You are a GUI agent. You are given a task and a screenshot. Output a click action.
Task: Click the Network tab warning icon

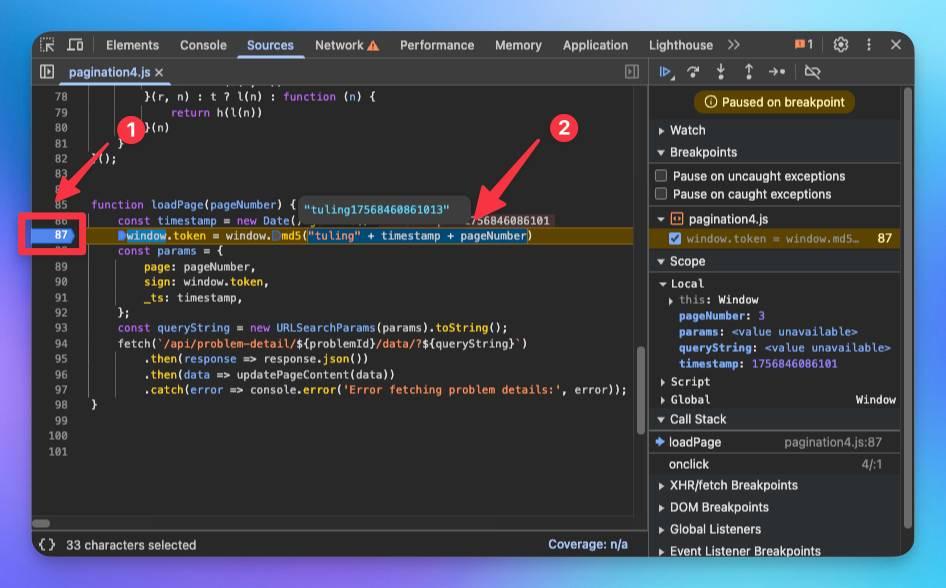pyautogui.click(x=373, y=45)
